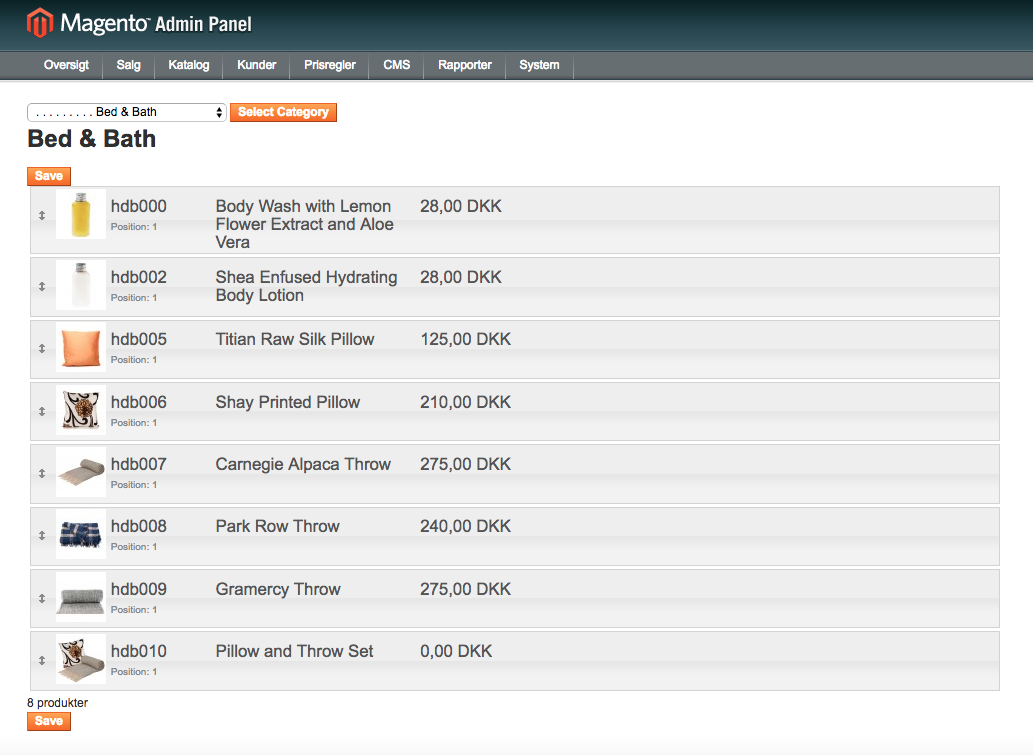The height and width of the screenshot is (755, 1033).
Task: Click the Body Wash product thumbnail
Action: pyautogui.click(x=81, y=215)
